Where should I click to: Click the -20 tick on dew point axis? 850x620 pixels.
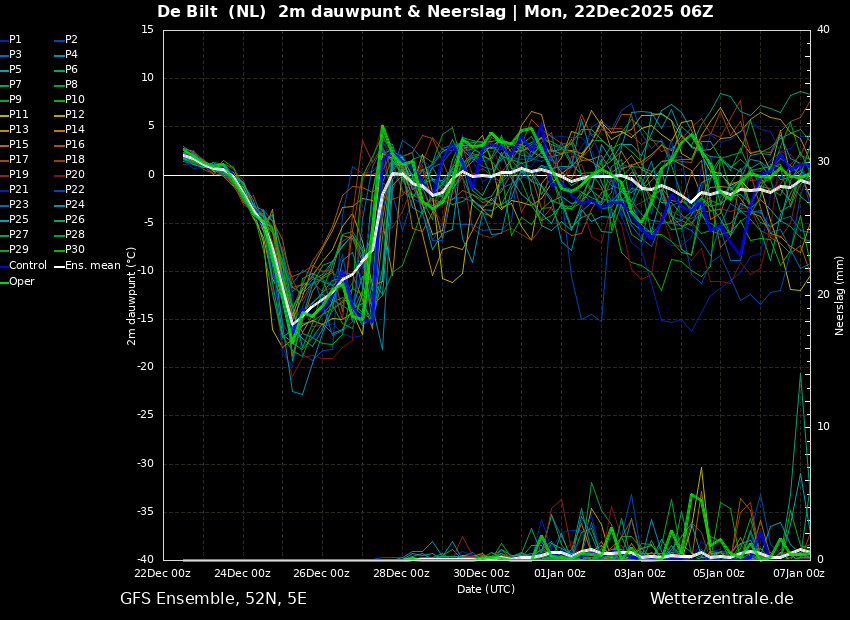146,367
